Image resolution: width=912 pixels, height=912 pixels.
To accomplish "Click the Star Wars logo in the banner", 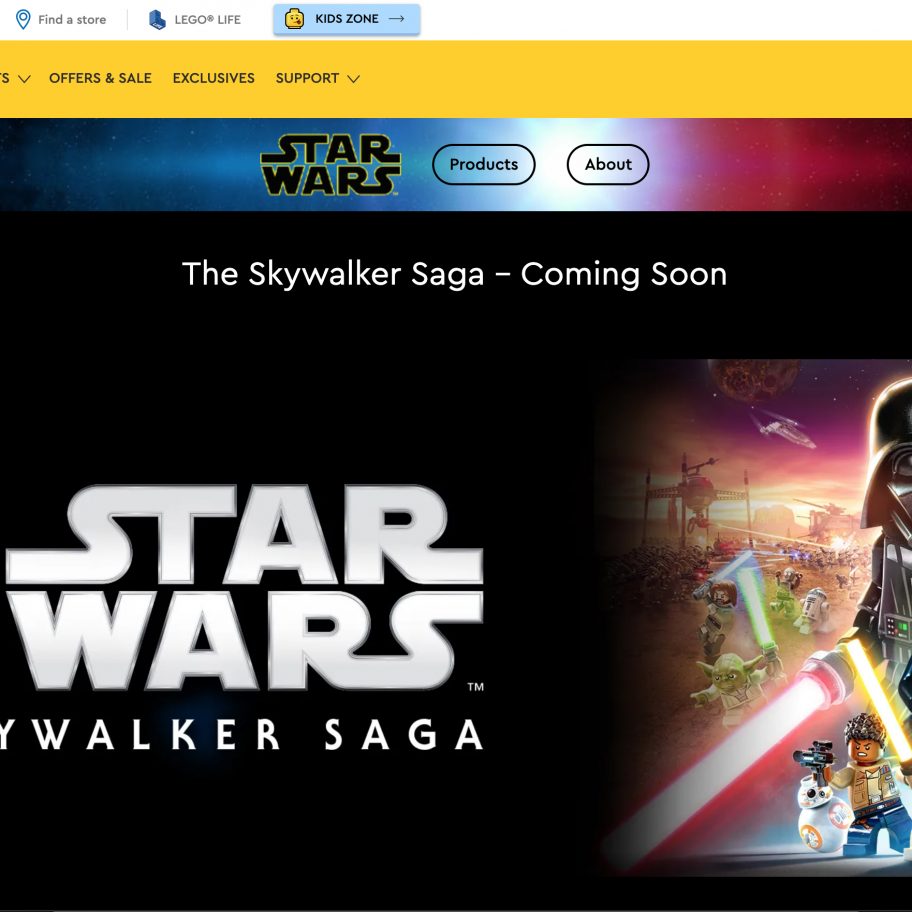I will pyautogui.click(x=330, y=165).
